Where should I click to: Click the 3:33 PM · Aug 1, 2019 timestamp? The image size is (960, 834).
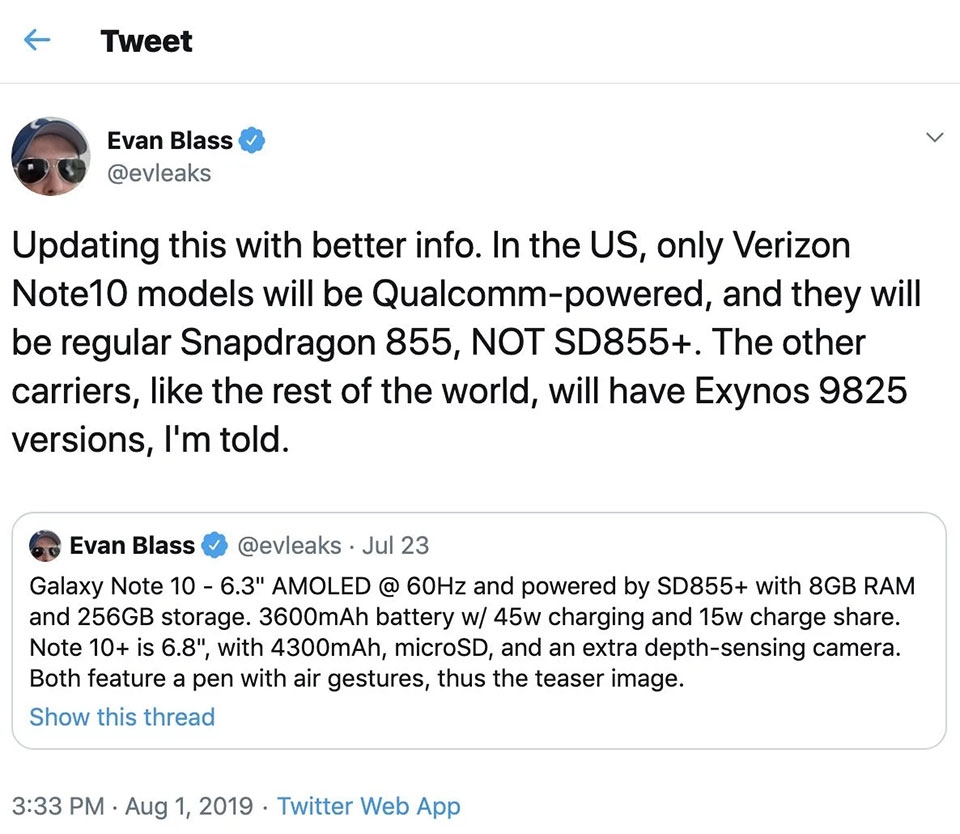tap(132, 806)
